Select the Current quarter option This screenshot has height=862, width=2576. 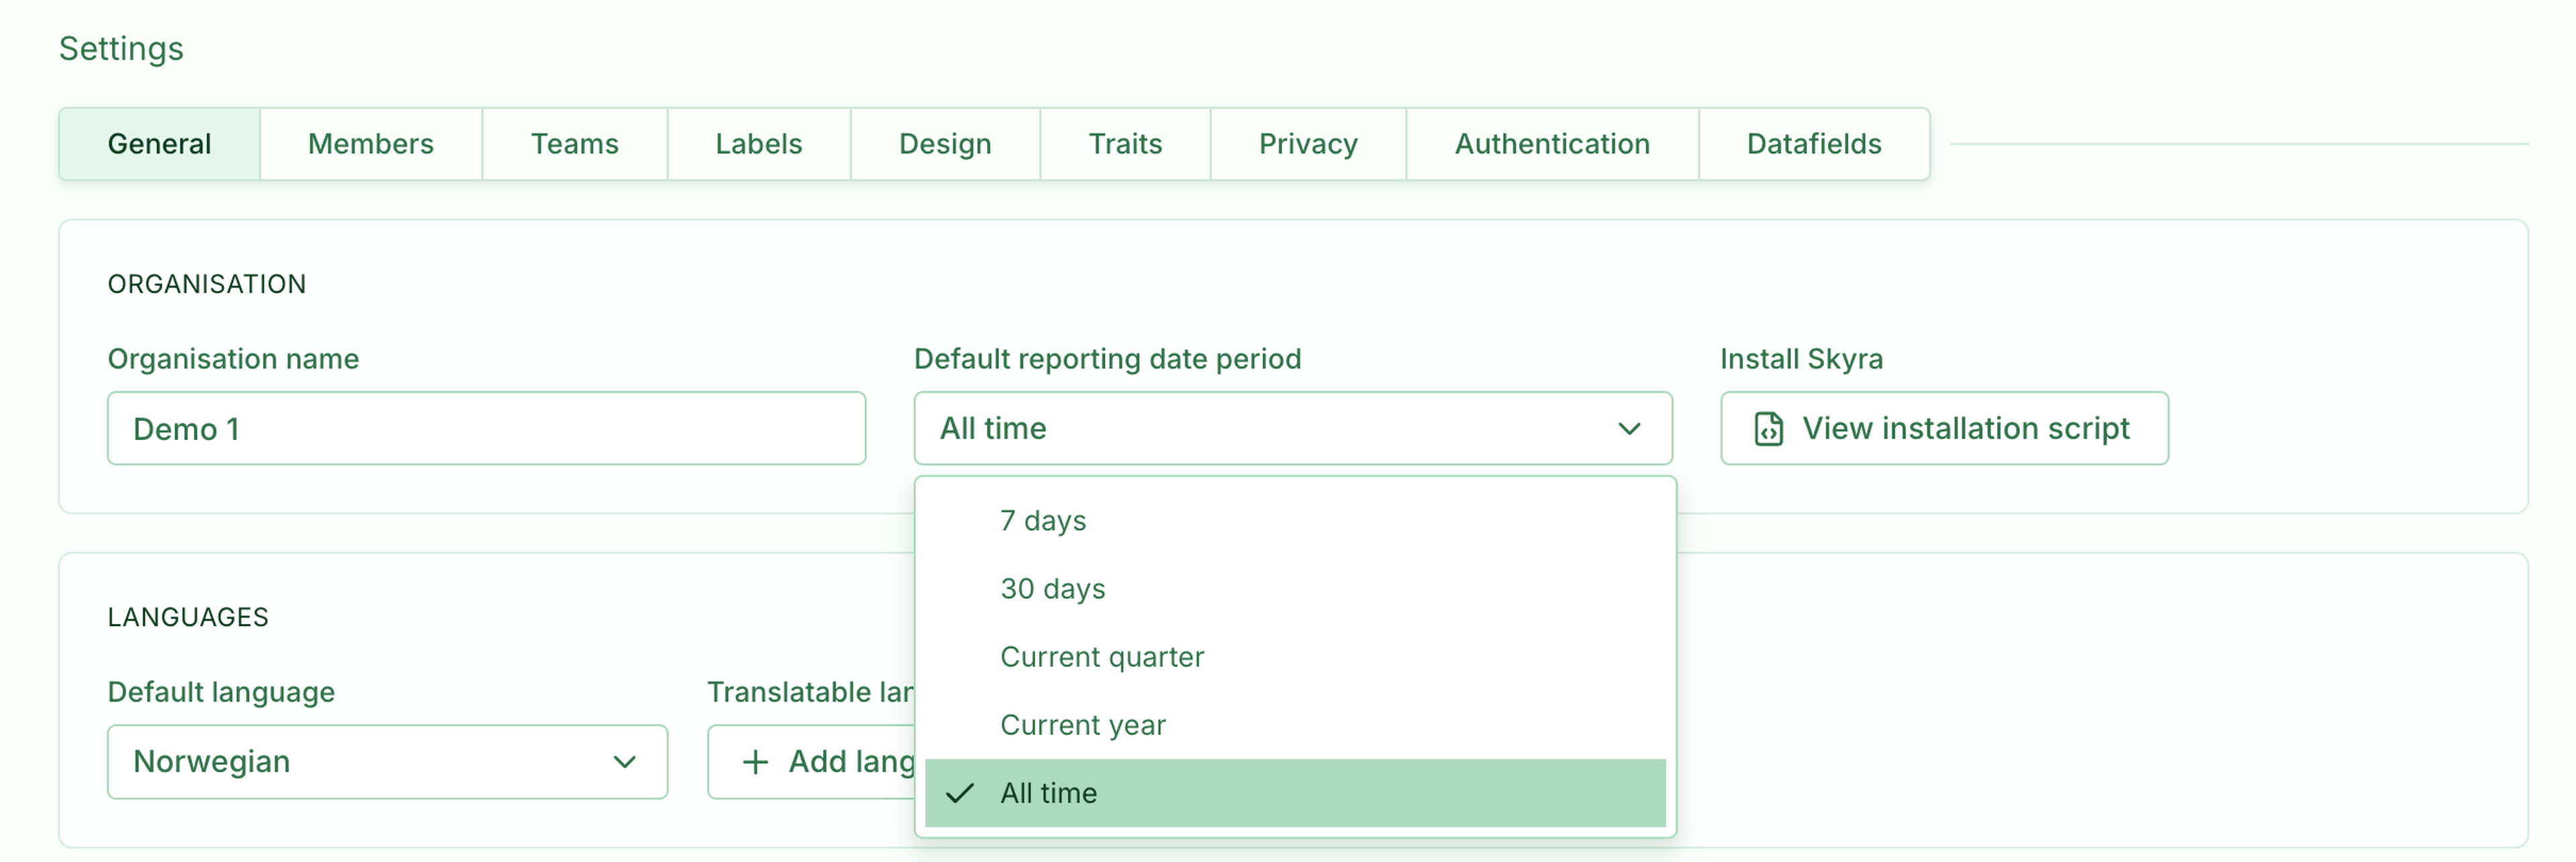pyautogui.click(x=1295, y=657)
